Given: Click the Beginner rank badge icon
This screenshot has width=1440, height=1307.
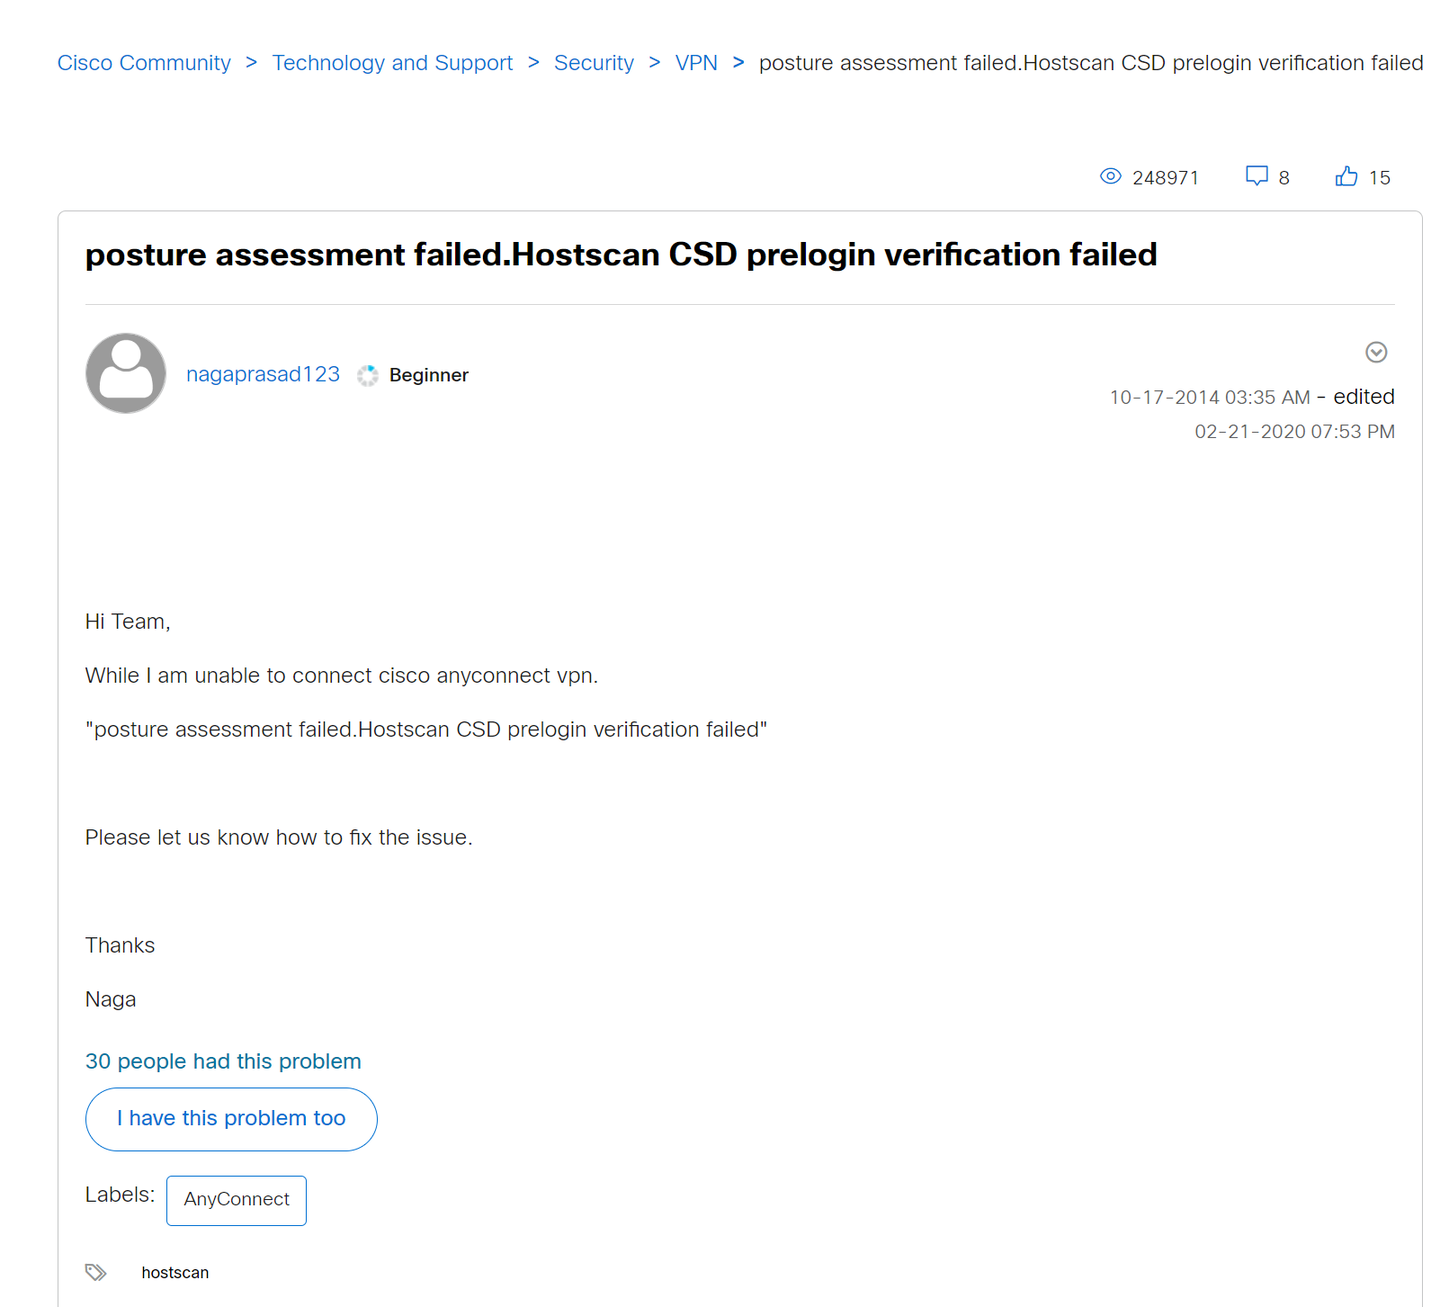Looking at the screenshot, I should pyautogui.click(x=367, y=375).
